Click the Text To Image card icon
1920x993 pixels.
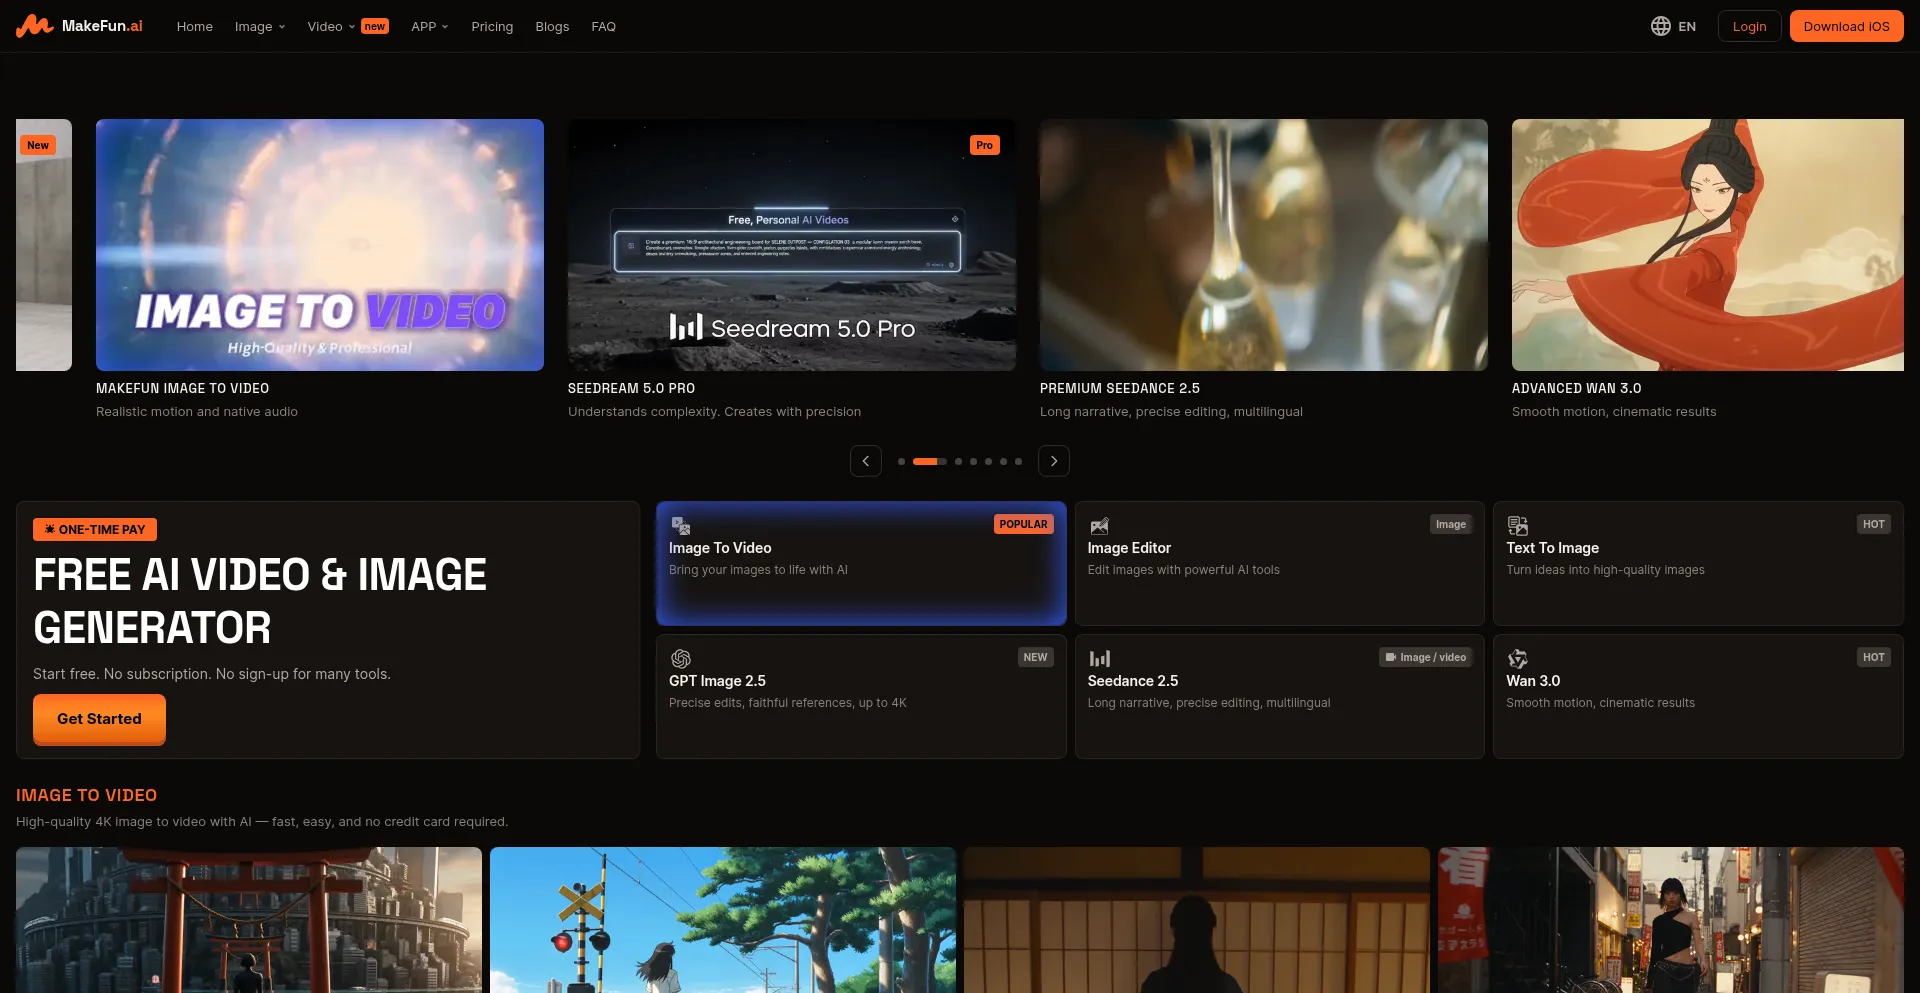point(1518,526)
